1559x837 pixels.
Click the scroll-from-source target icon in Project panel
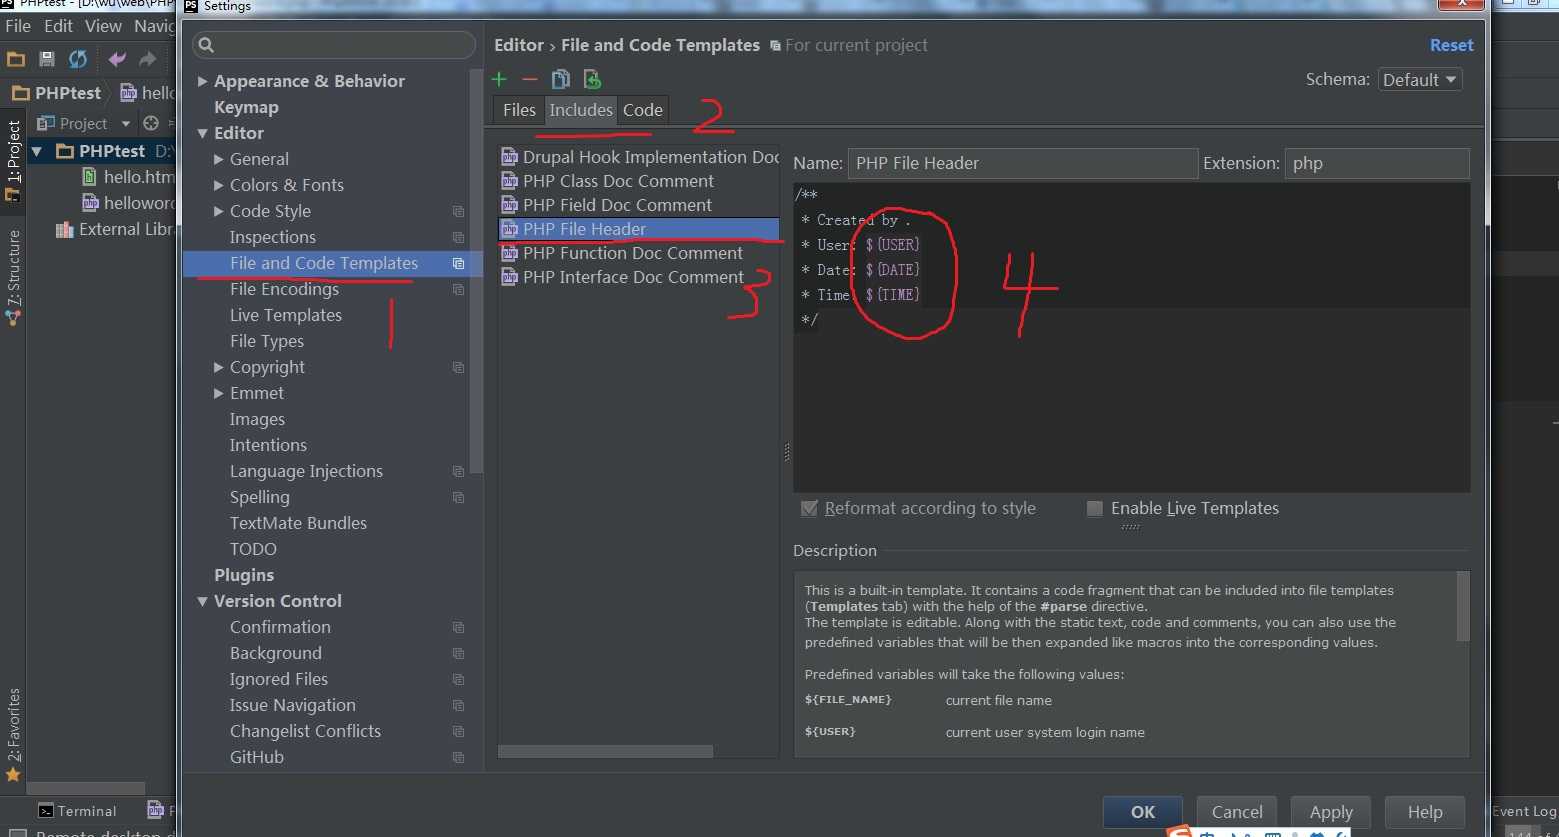151,124
